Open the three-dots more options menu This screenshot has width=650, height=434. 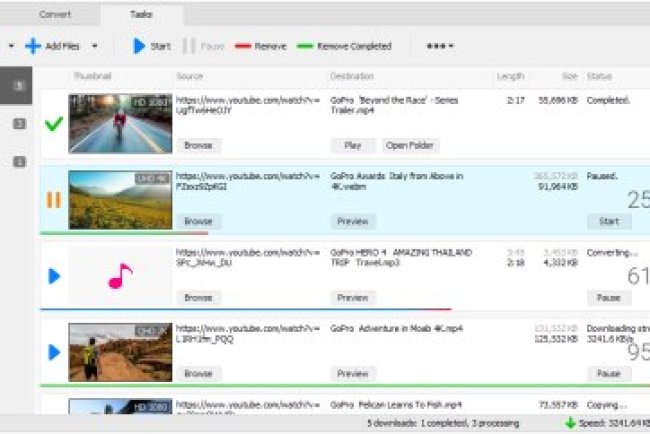pyautogui.click(x=440, y=46)
